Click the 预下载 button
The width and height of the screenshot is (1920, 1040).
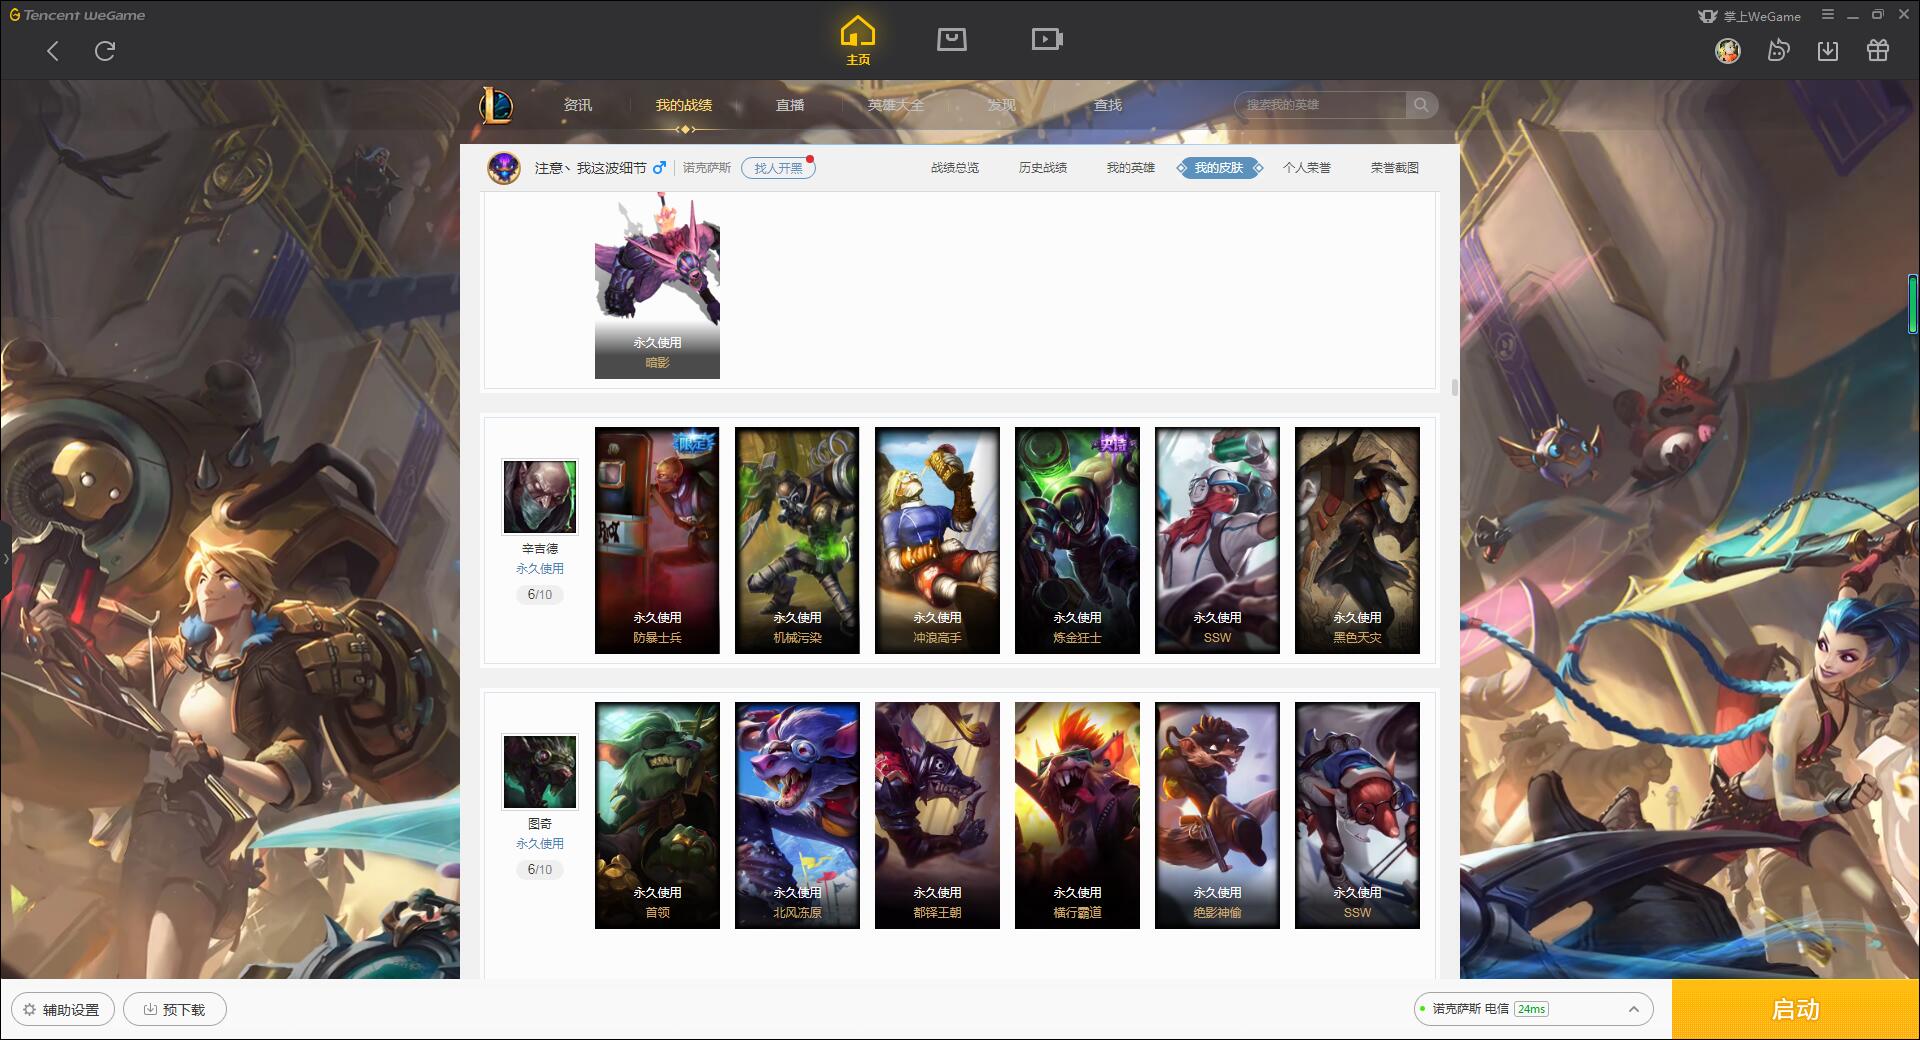tap(174, 1009)
